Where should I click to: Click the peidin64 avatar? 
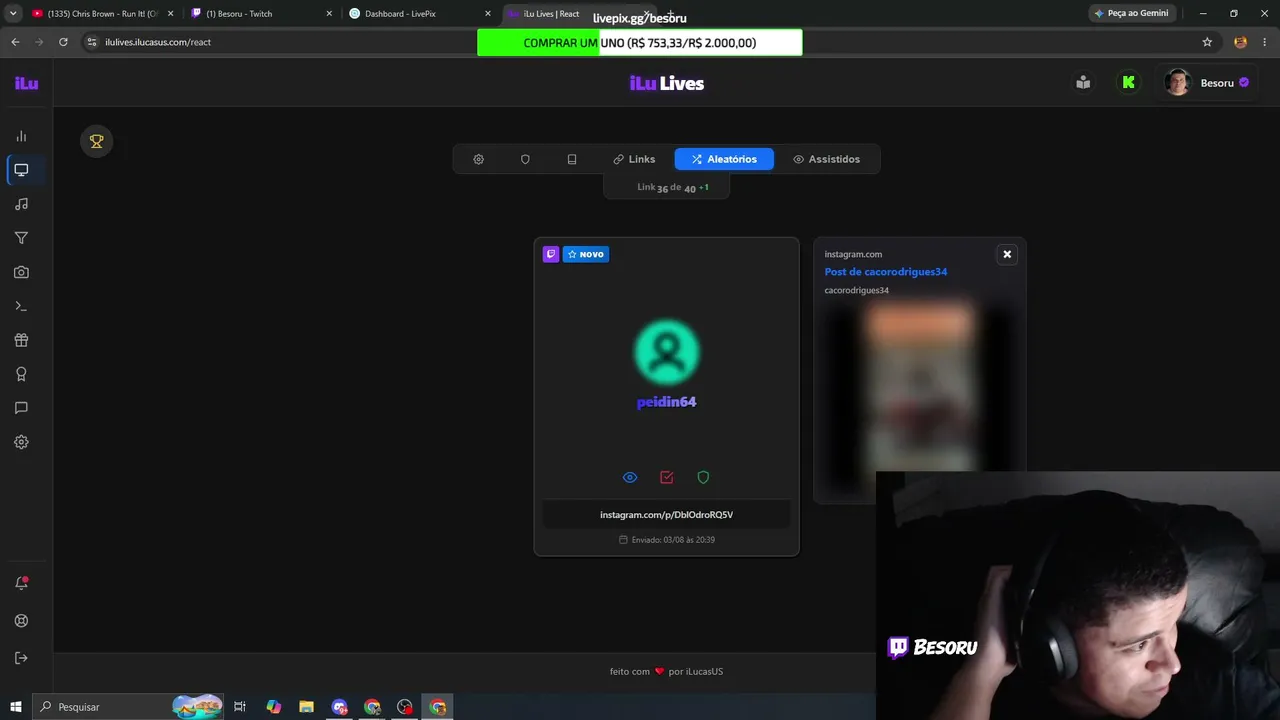667,352
